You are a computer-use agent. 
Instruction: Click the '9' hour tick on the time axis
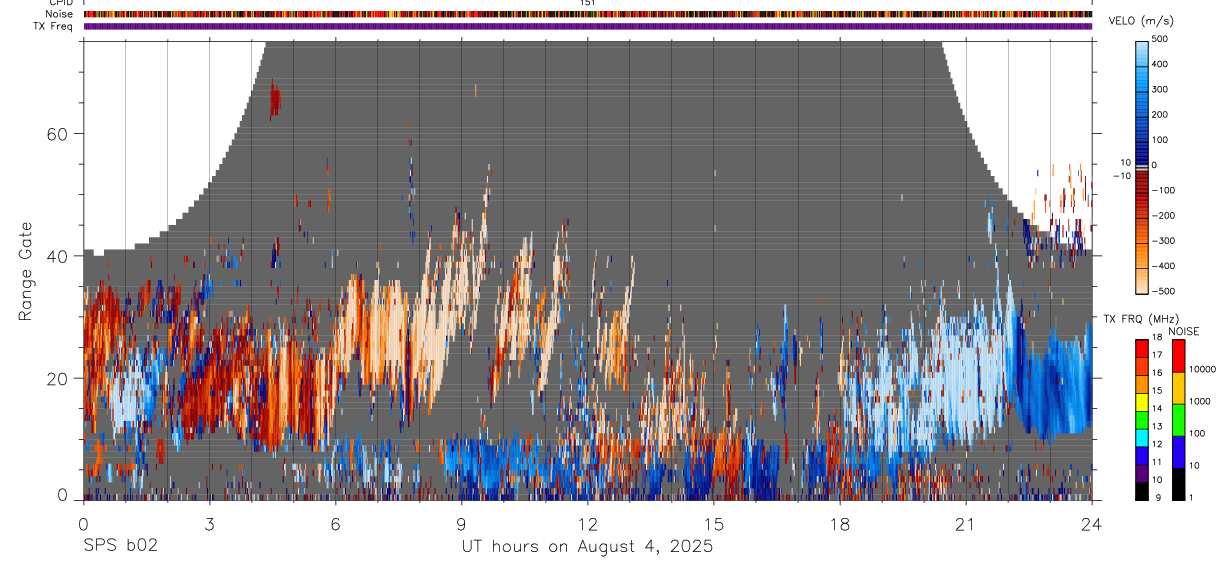[461, 523]
